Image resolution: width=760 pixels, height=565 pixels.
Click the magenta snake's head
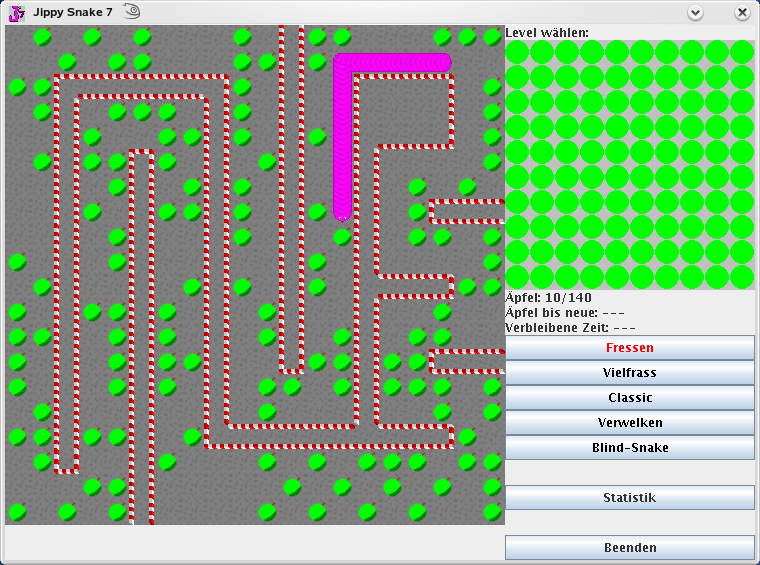342,215
